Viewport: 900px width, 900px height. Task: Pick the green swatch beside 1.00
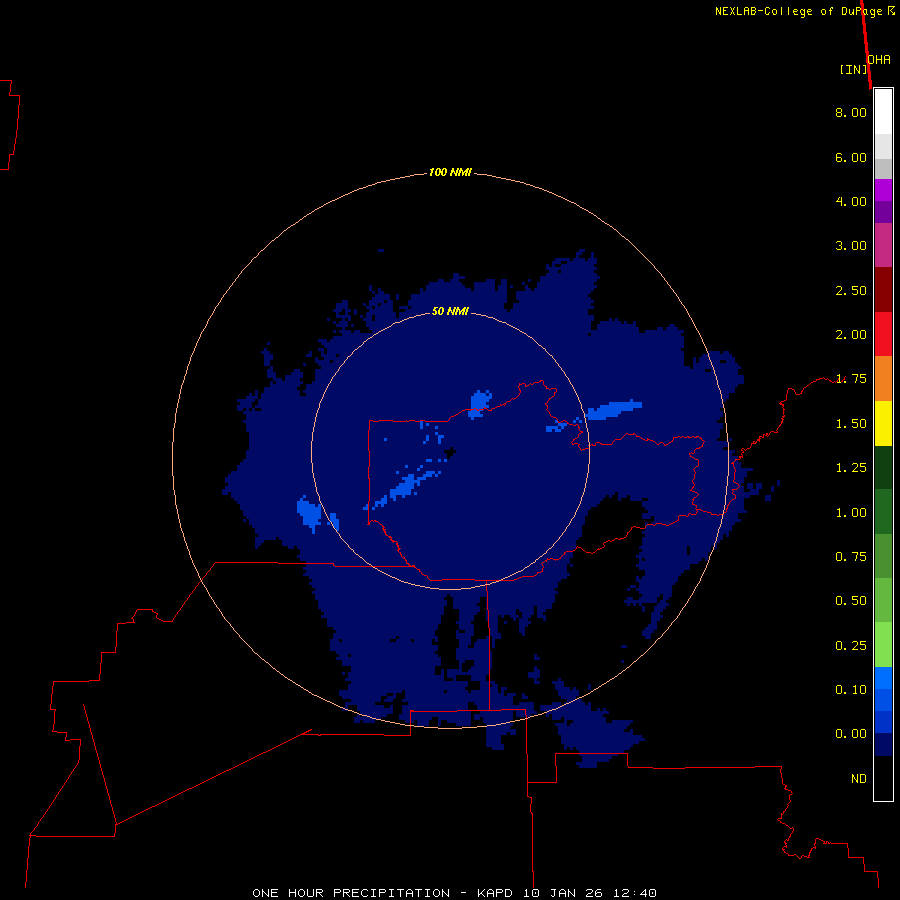click(x=883, y=512)
